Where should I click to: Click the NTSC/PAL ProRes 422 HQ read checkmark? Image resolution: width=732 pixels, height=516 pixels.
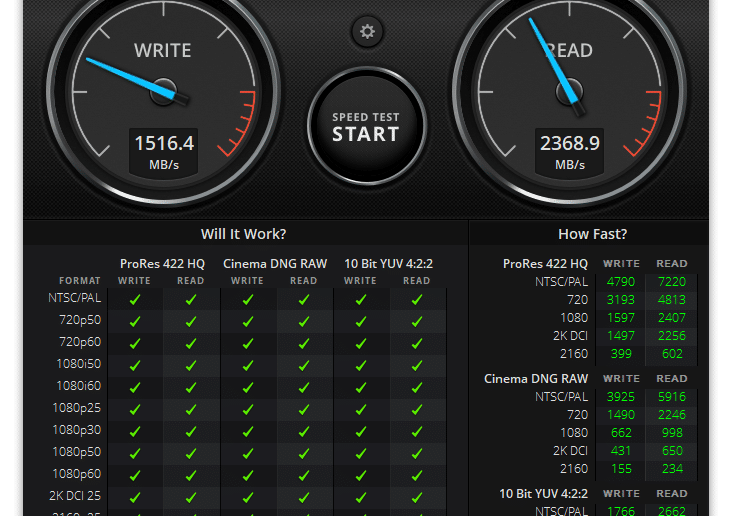coord(190,299)
